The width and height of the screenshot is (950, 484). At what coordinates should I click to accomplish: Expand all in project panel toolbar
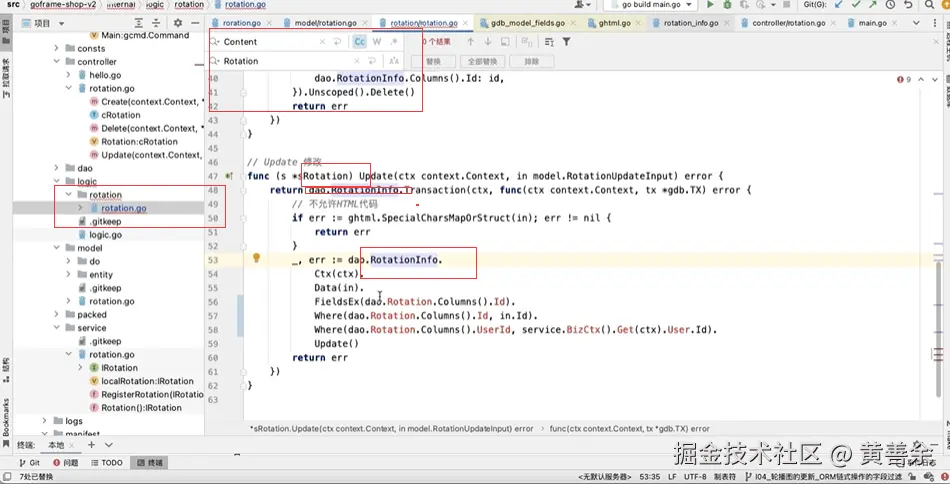pyautogui.click(x=139, y=23)
